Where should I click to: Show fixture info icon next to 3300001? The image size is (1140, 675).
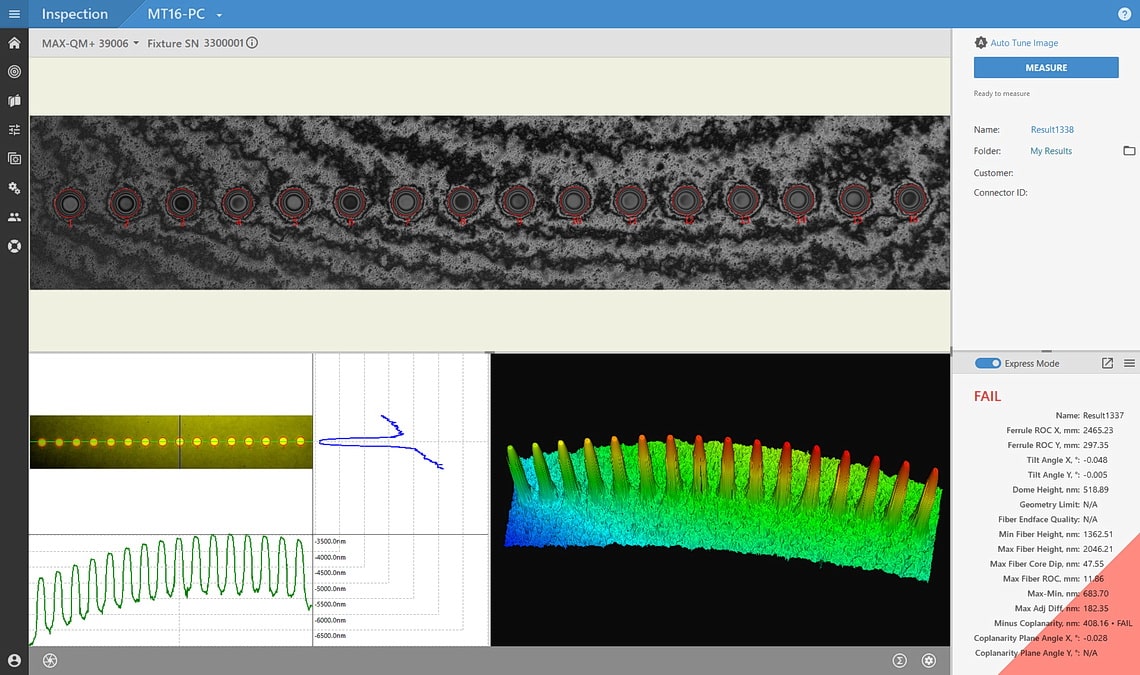[x=252, y=43]
